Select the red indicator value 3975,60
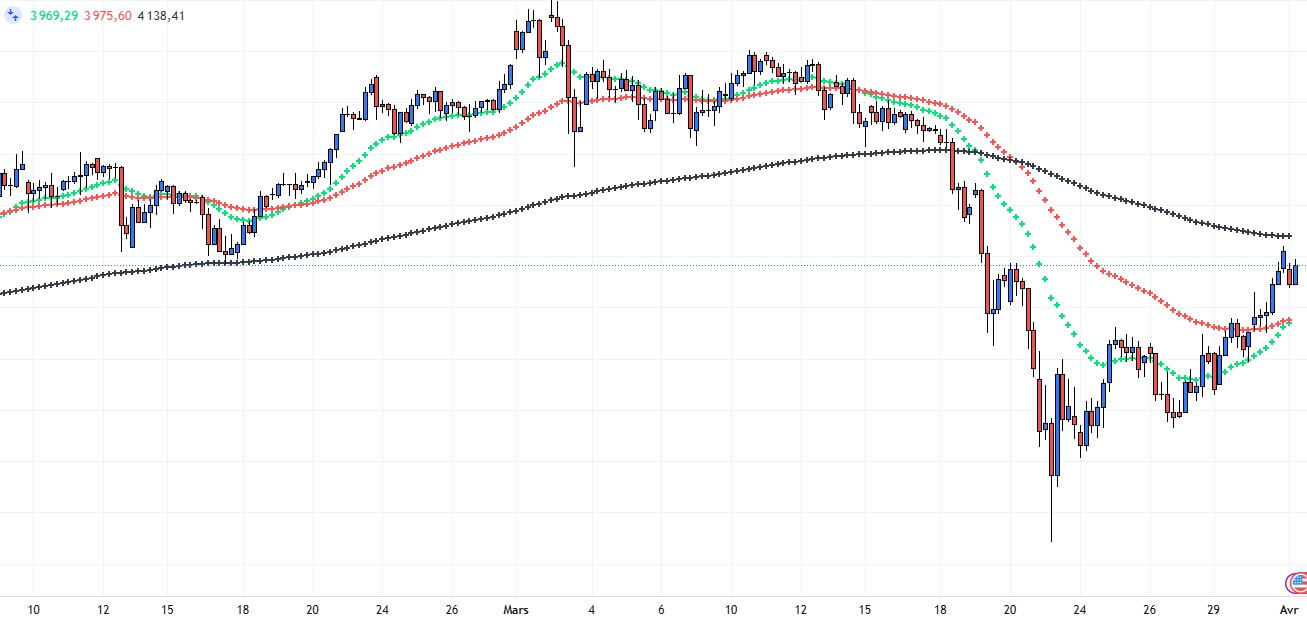Screen dimensions: 1307x620 tap(108, 16)
